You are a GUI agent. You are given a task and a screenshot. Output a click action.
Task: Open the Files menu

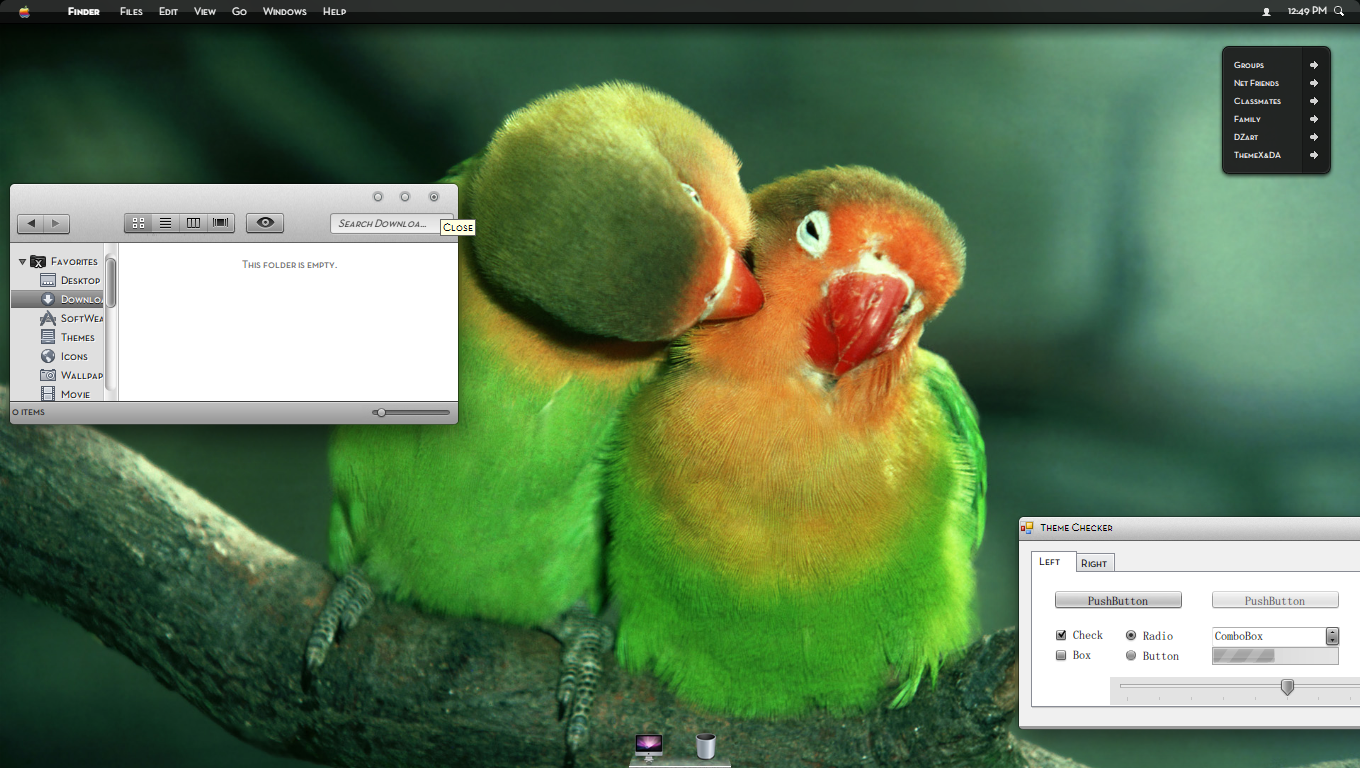coord(131,11)
